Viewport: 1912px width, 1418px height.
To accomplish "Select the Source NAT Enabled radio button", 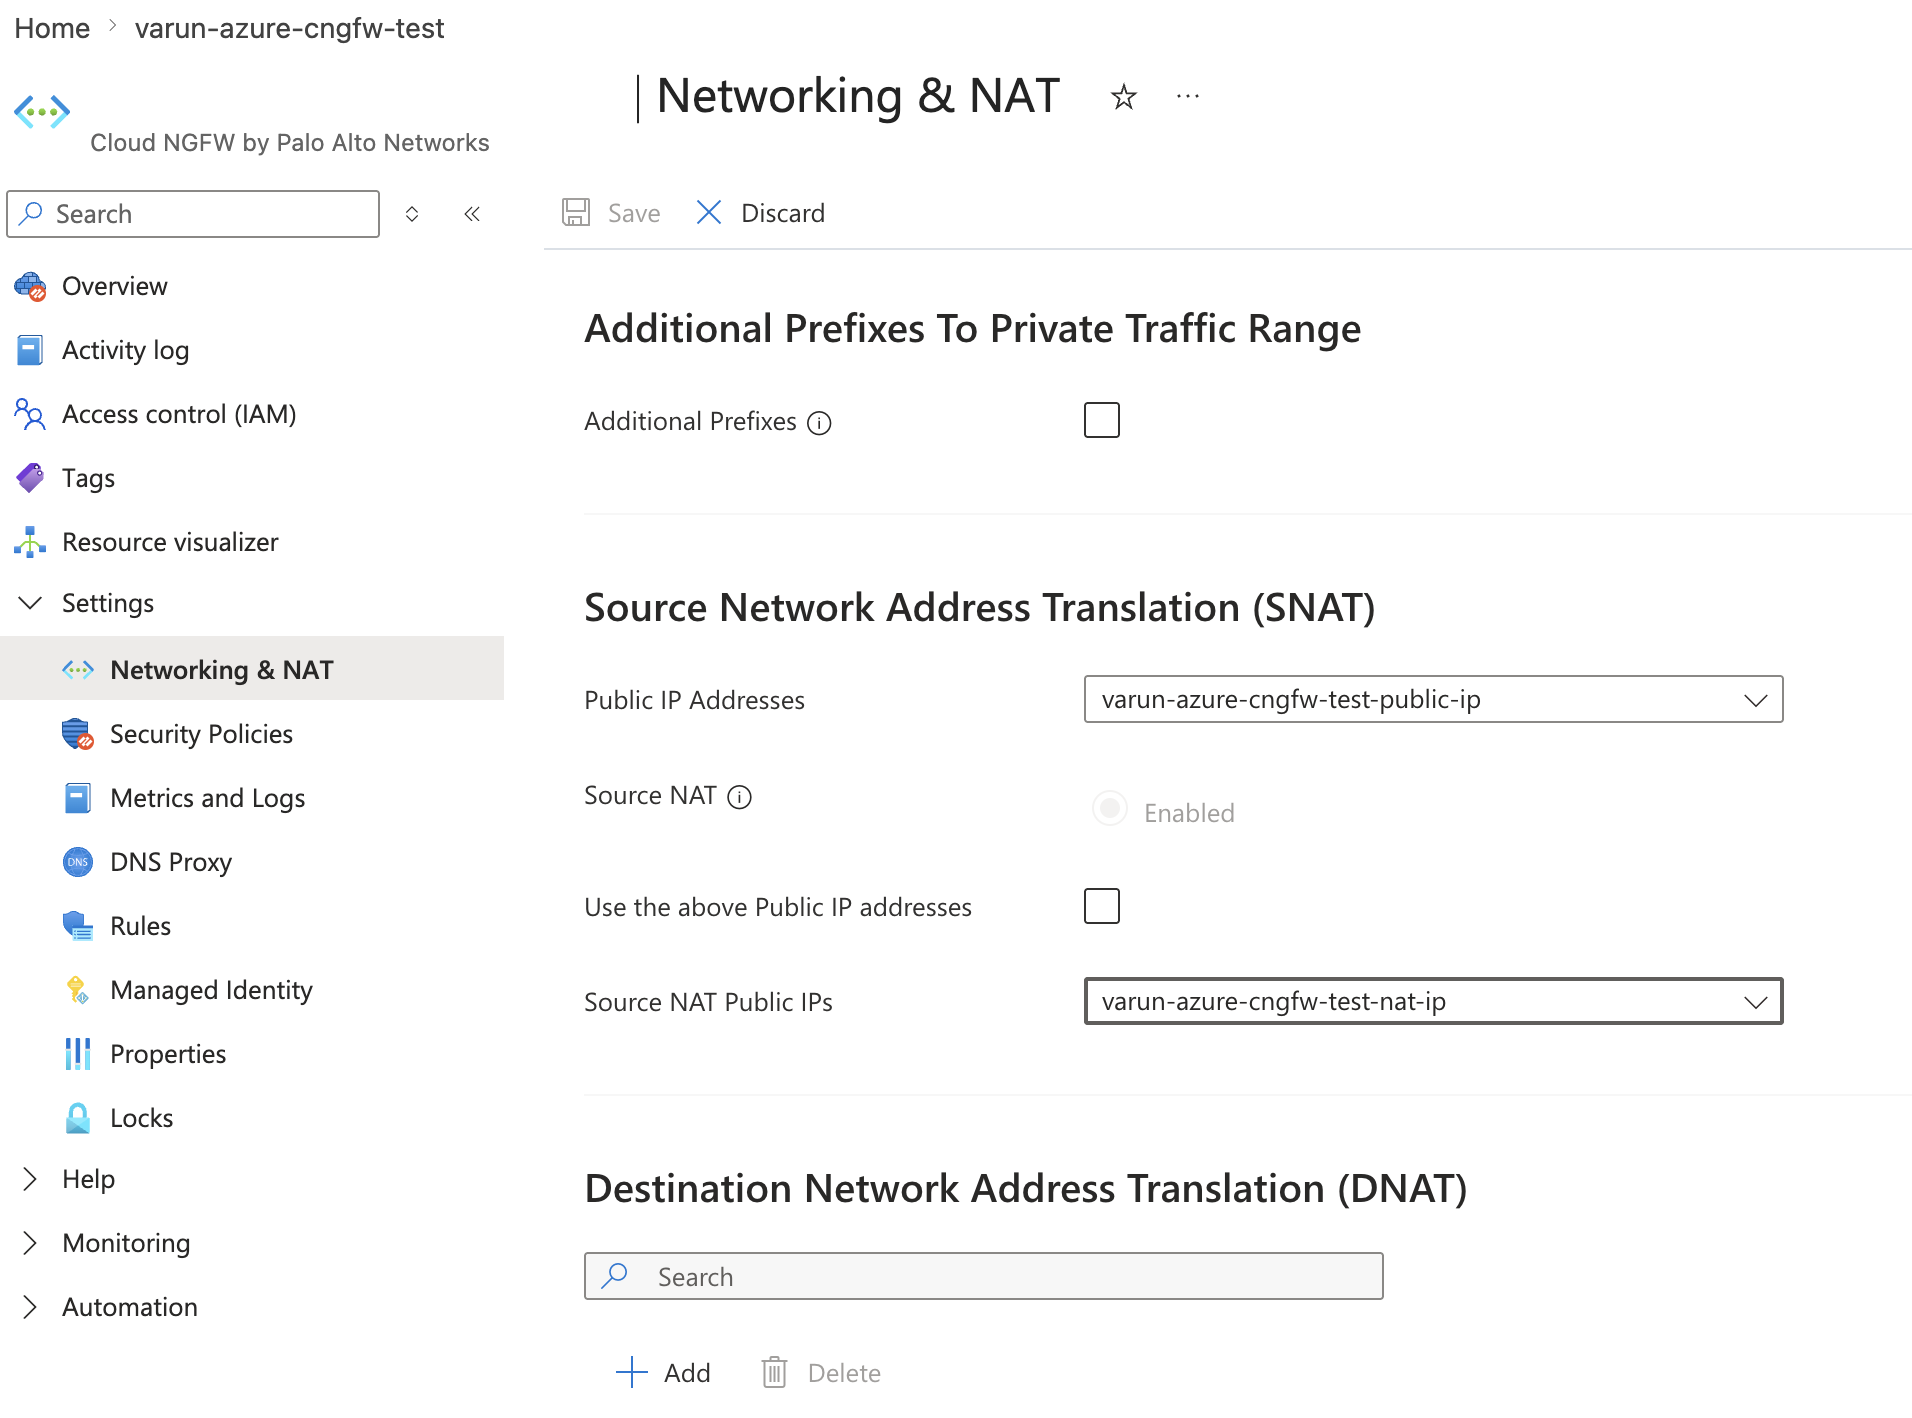I will coord(1109,808).
